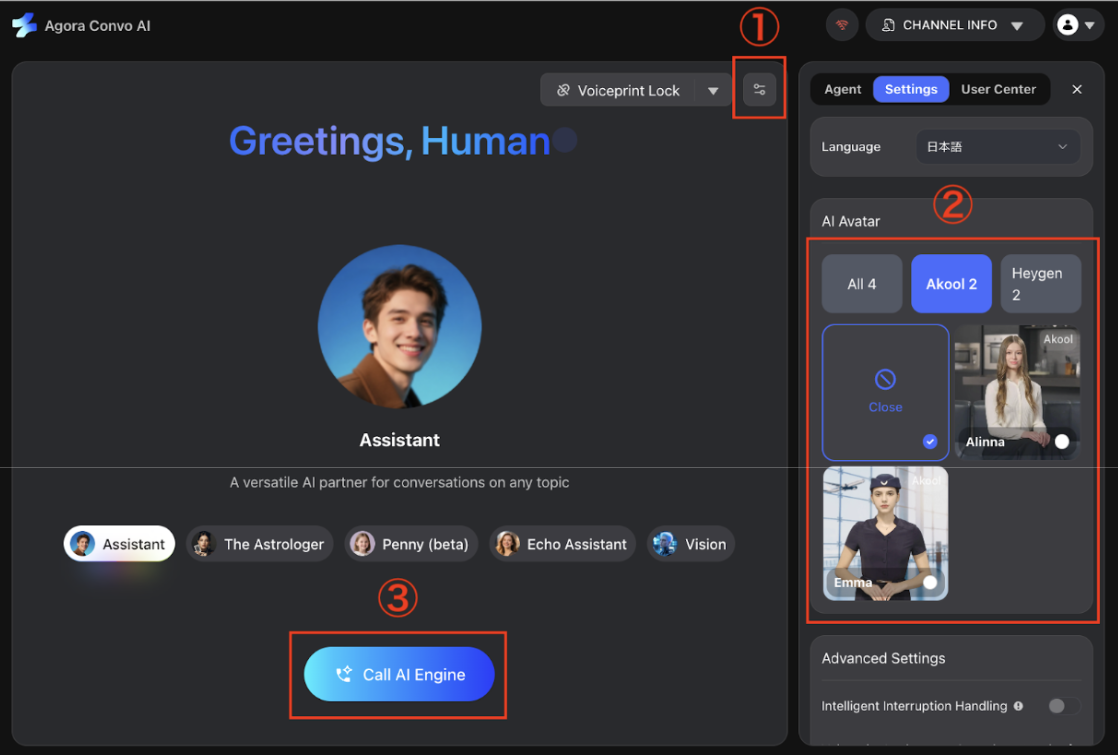Select the All 4 avatar filter
The image size is (1118, 755).
[861, 283]
